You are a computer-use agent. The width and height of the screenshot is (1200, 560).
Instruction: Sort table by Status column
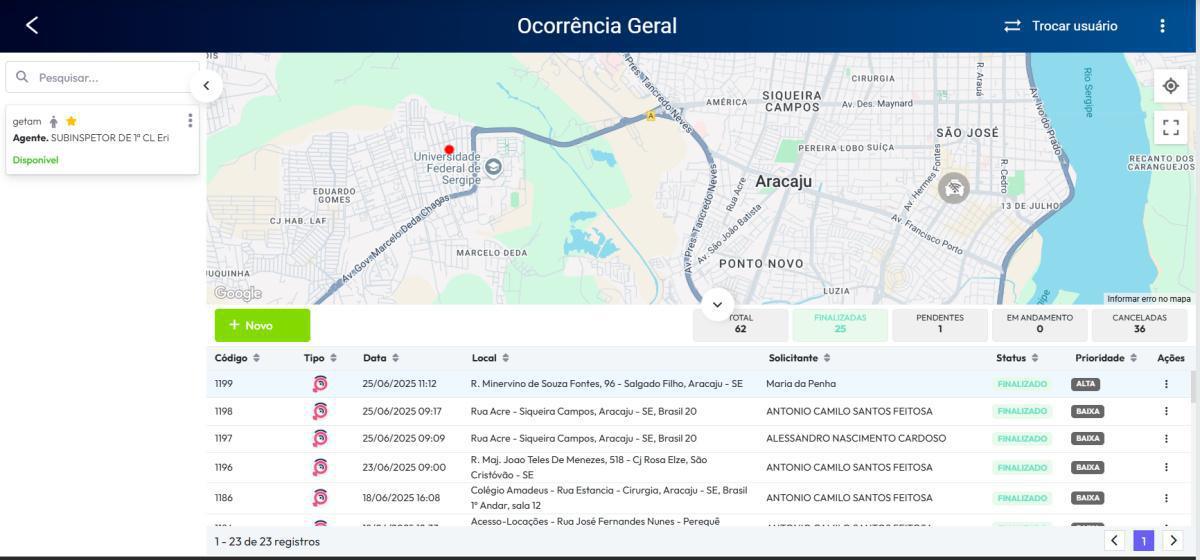click(1018, 358)
